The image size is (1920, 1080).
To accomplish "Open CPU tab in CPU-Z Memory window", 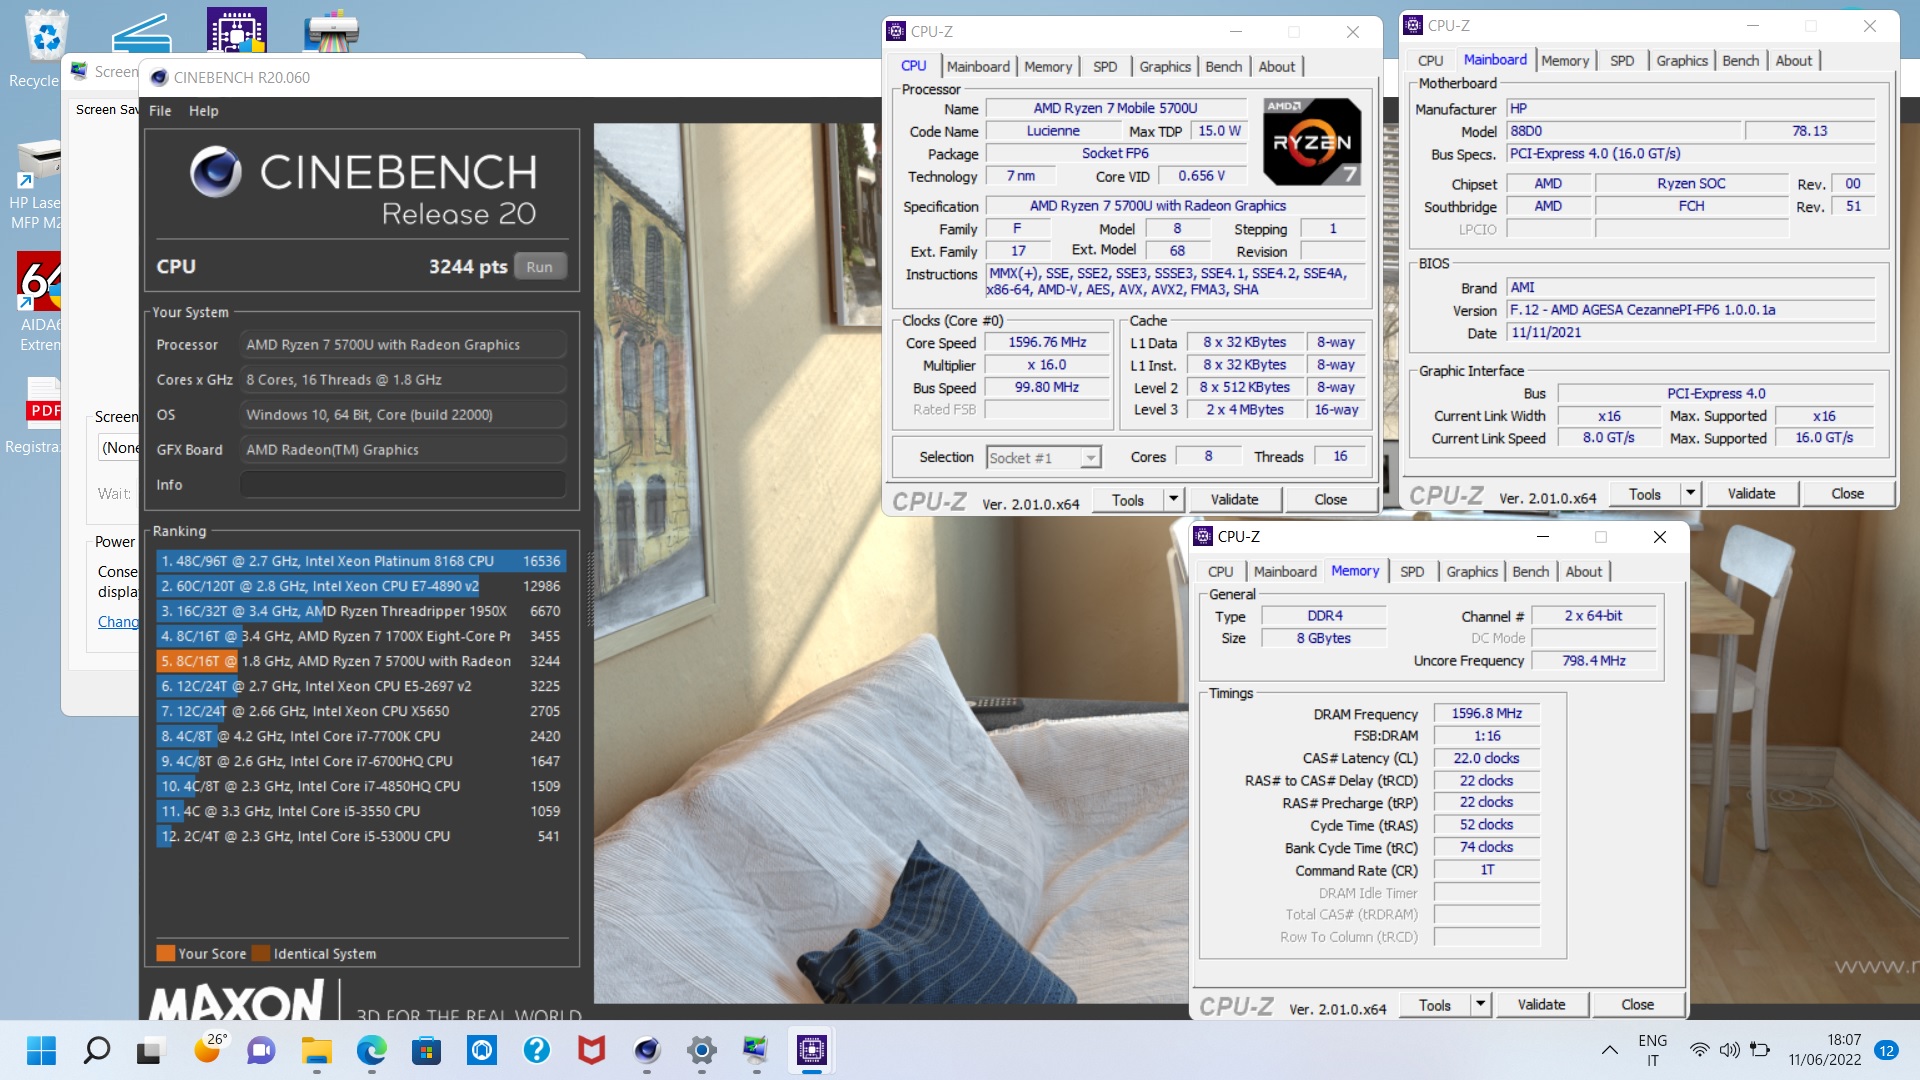I will pyautogui.click(x=1220, y=571).
